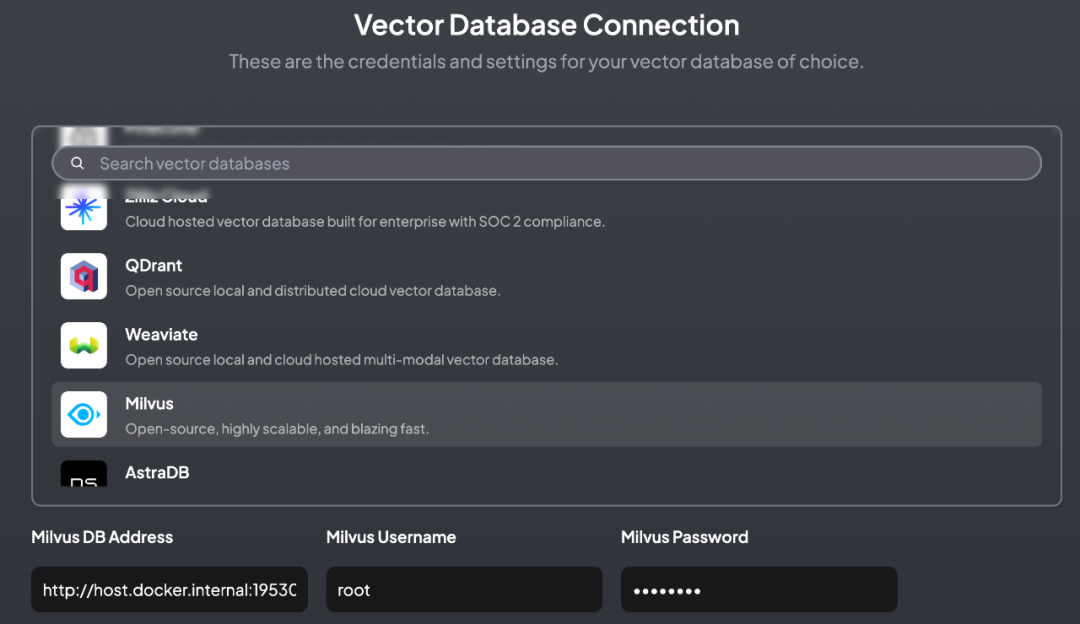This screenshot has width=1080, height=624.
Task: Click the Zilliz SOC 2 compliance description
Action: pos(364,221)
